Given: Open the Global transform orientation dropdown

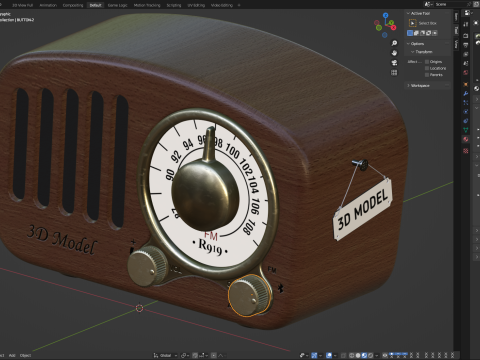Looking at the screenshot, I should pos(165,355).
